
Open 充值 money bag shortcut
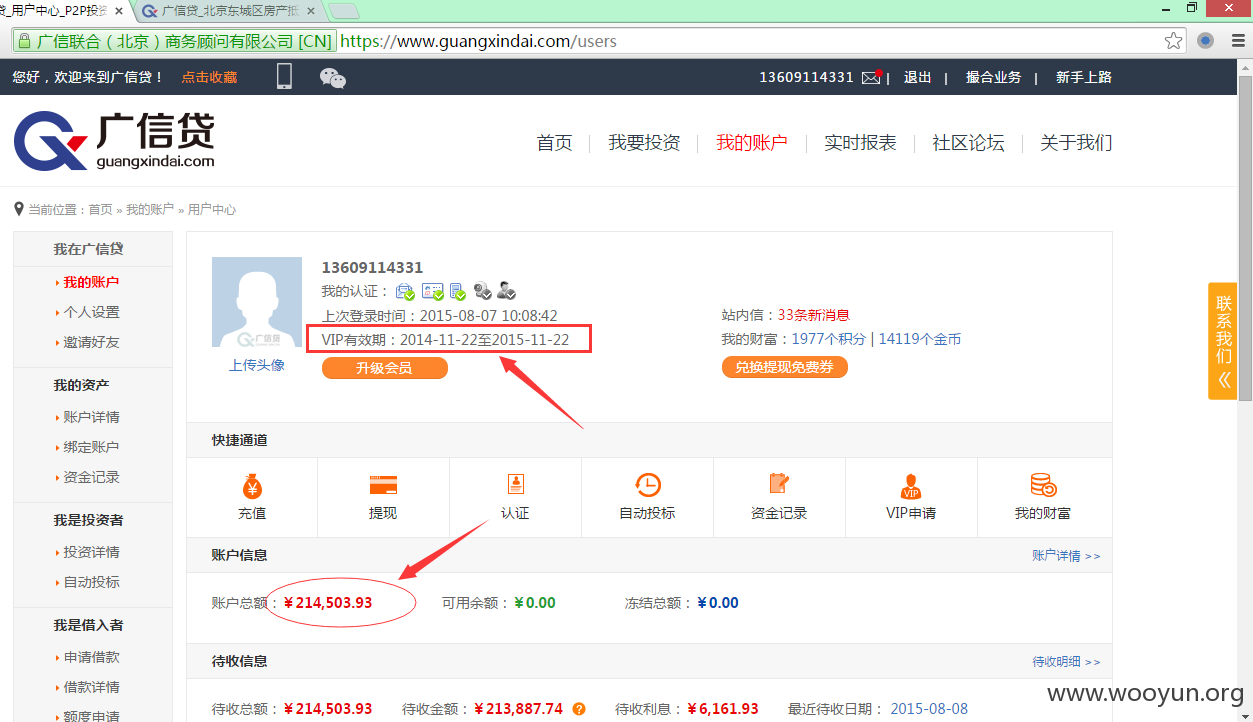pyautogui.click(x=252, y=485)
